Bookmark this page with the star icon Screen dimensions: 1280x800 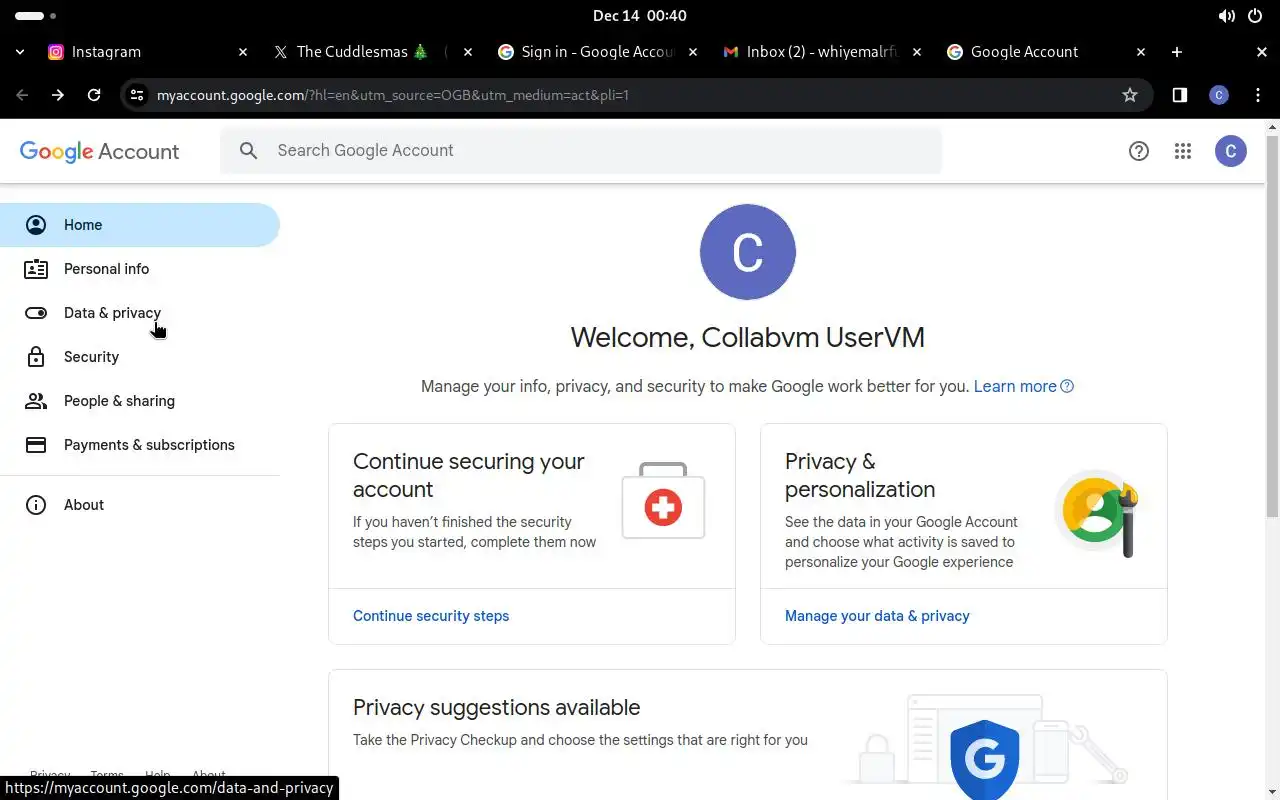pyautogui.click(x=1130, y=95)
